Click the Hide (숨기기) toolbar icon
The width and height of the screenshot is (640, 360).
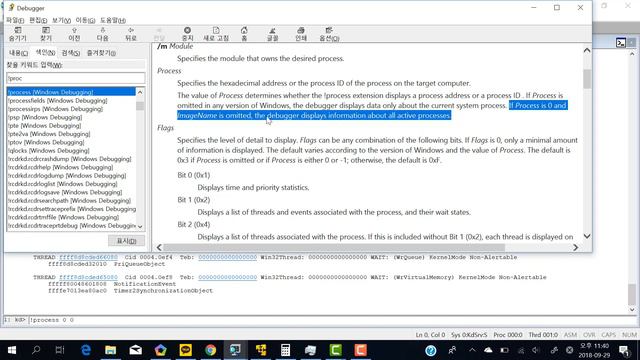18,34
